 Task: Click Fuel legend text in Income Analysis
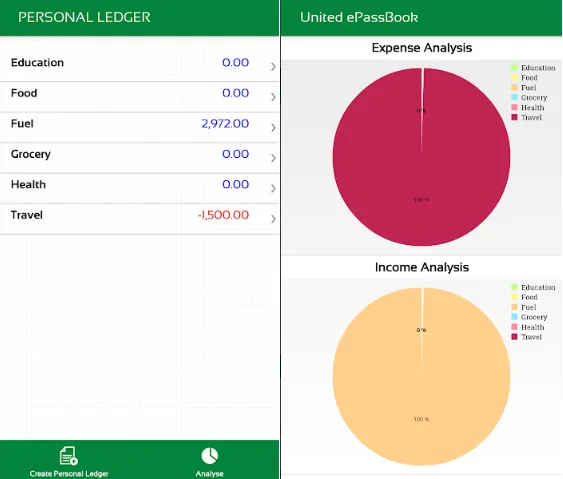click(529, 307)
